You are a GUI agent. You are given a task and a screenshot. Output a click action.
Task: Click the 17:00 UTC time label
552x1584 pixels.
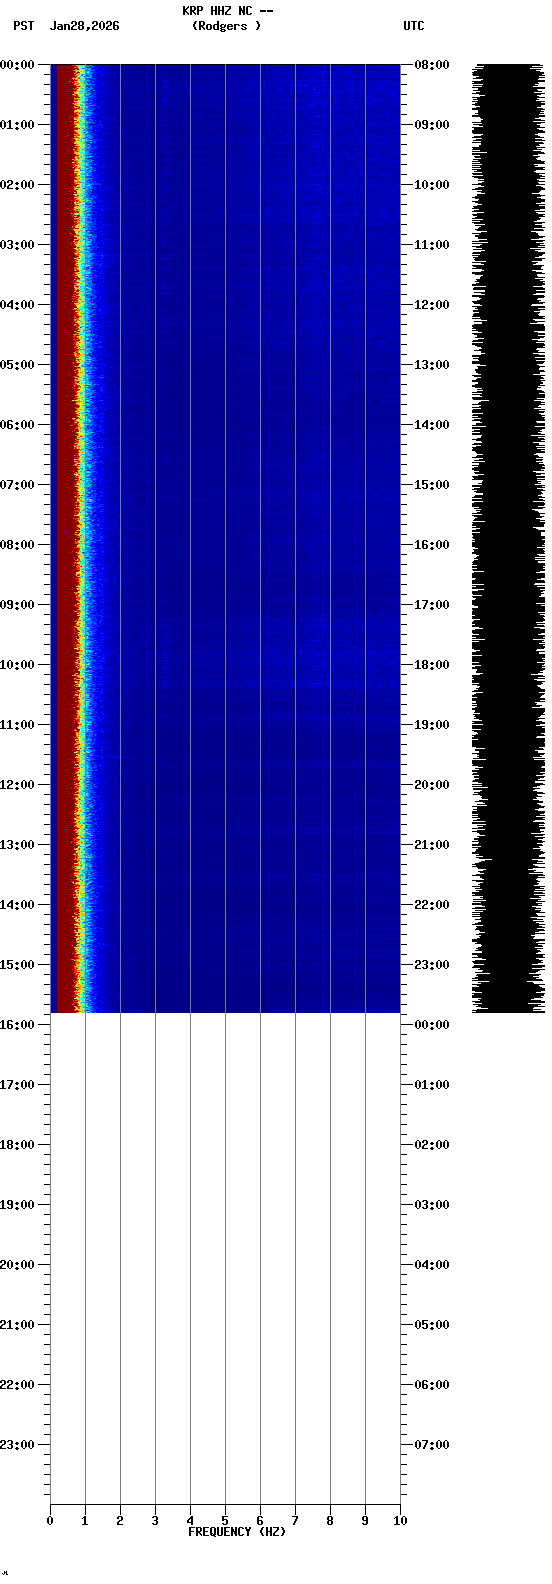pyautogui.click(x=431, y=605)
